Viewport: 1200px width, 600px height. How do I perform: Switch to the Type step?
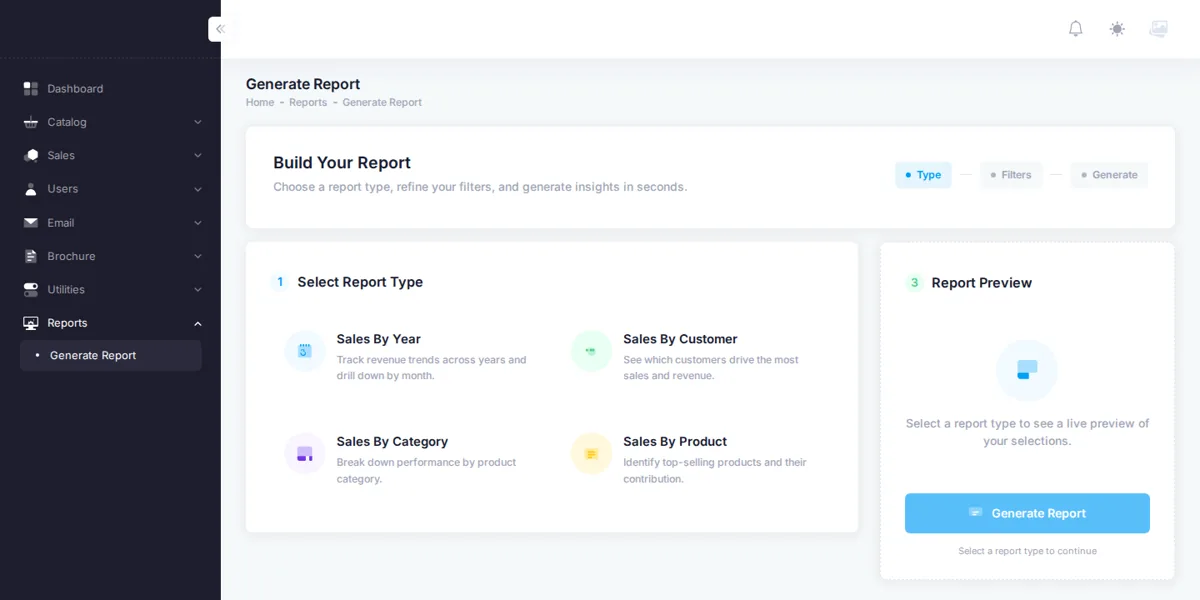point(923,175)
